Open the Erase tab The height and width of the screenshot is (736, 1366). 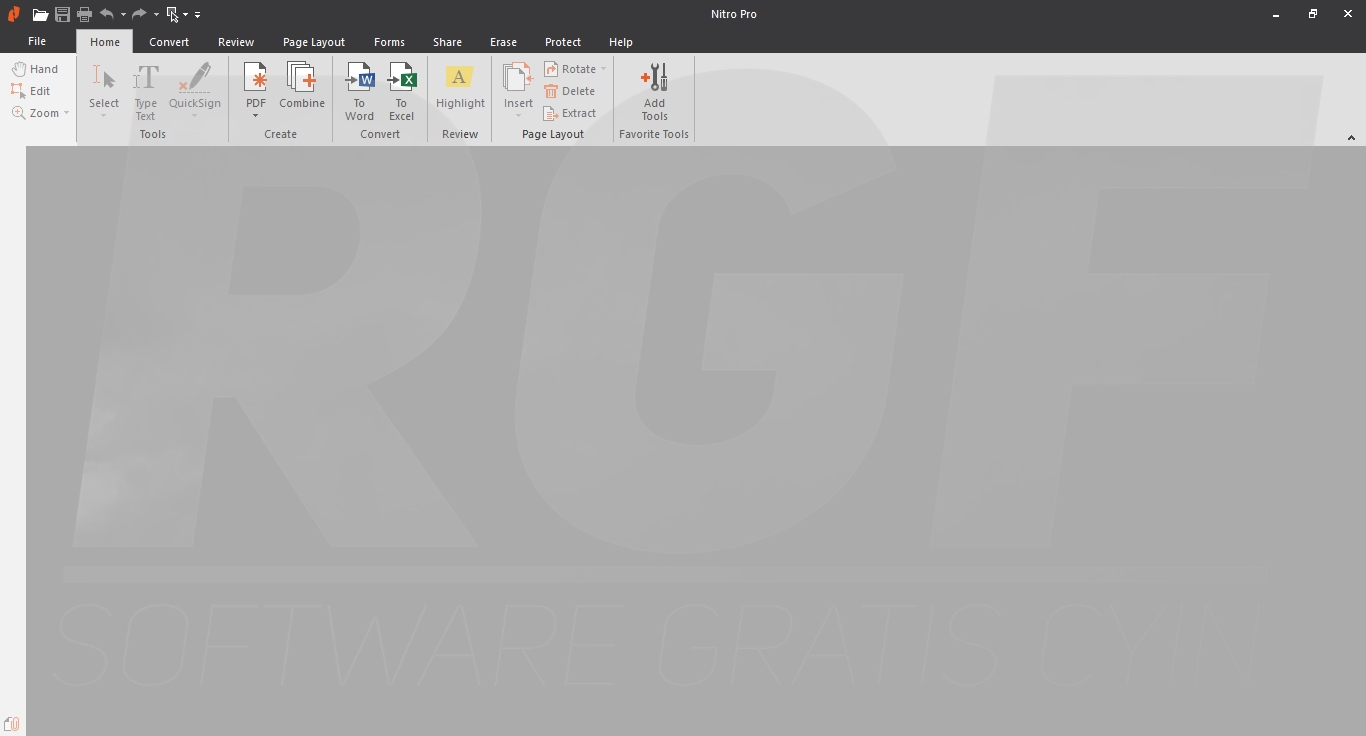point(503,42)
